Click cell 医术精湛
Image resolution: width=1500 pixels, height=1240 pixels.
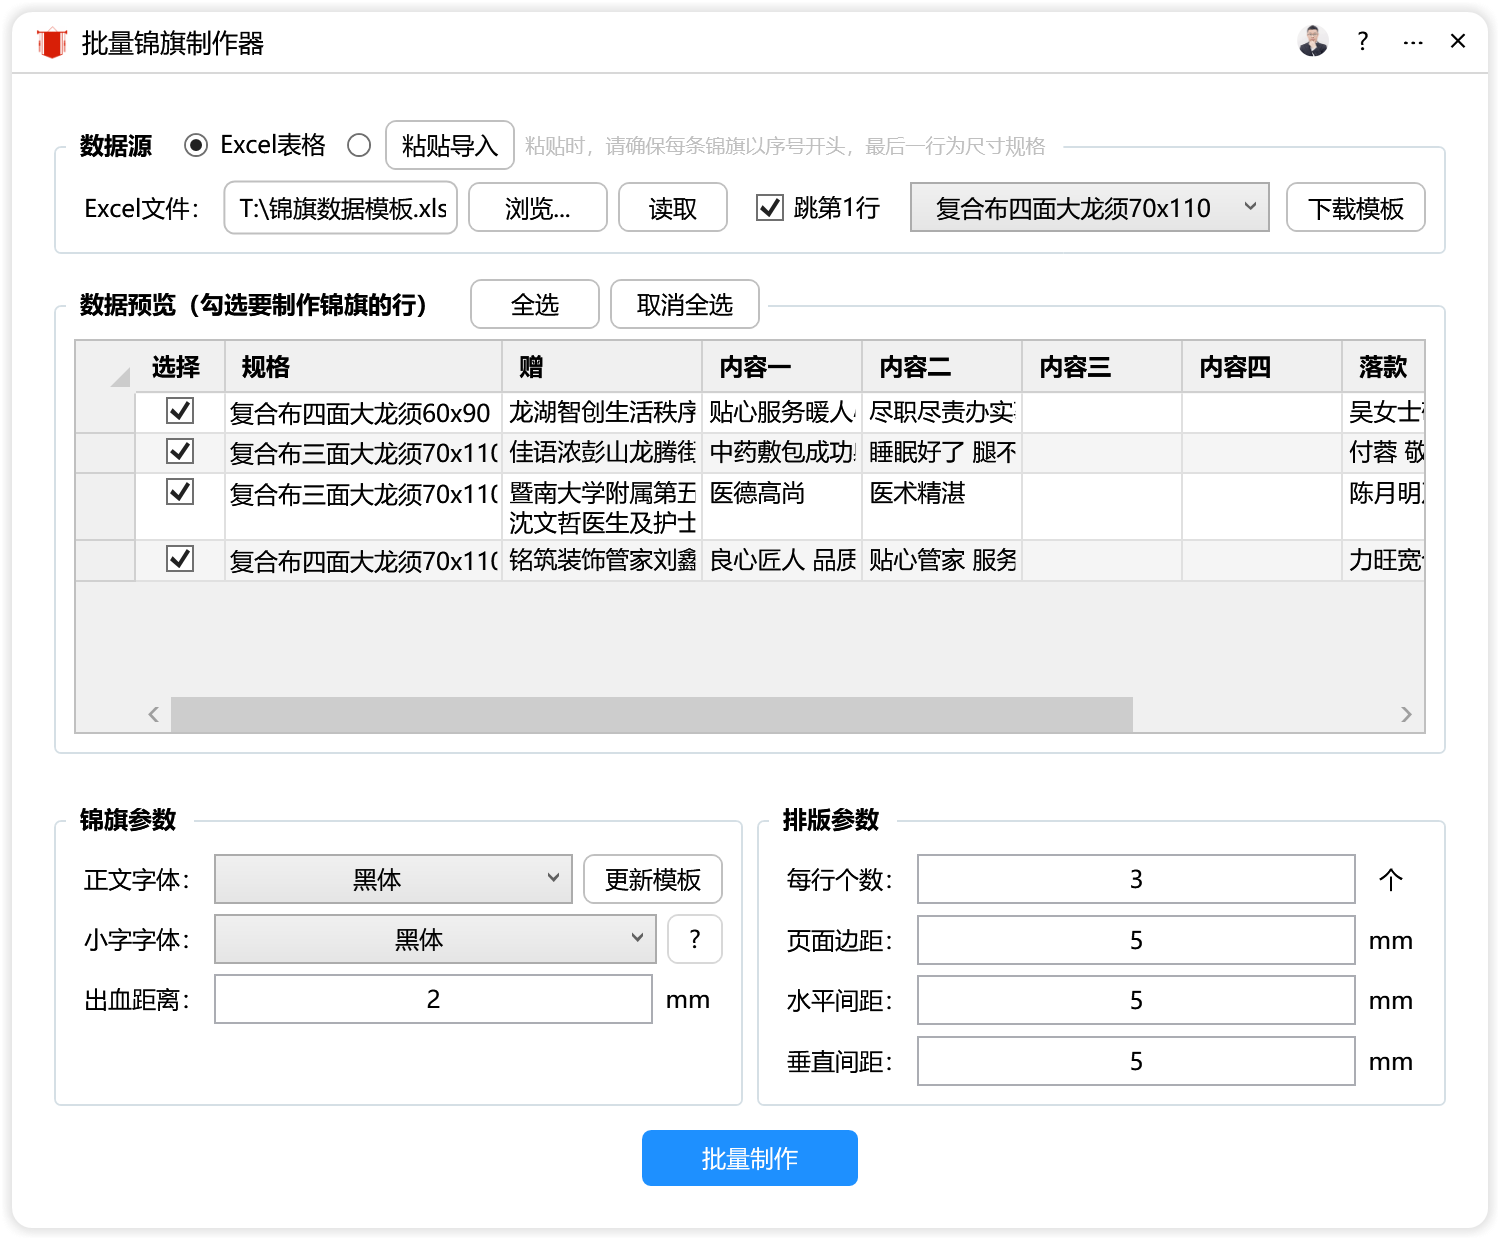[943, 507]
